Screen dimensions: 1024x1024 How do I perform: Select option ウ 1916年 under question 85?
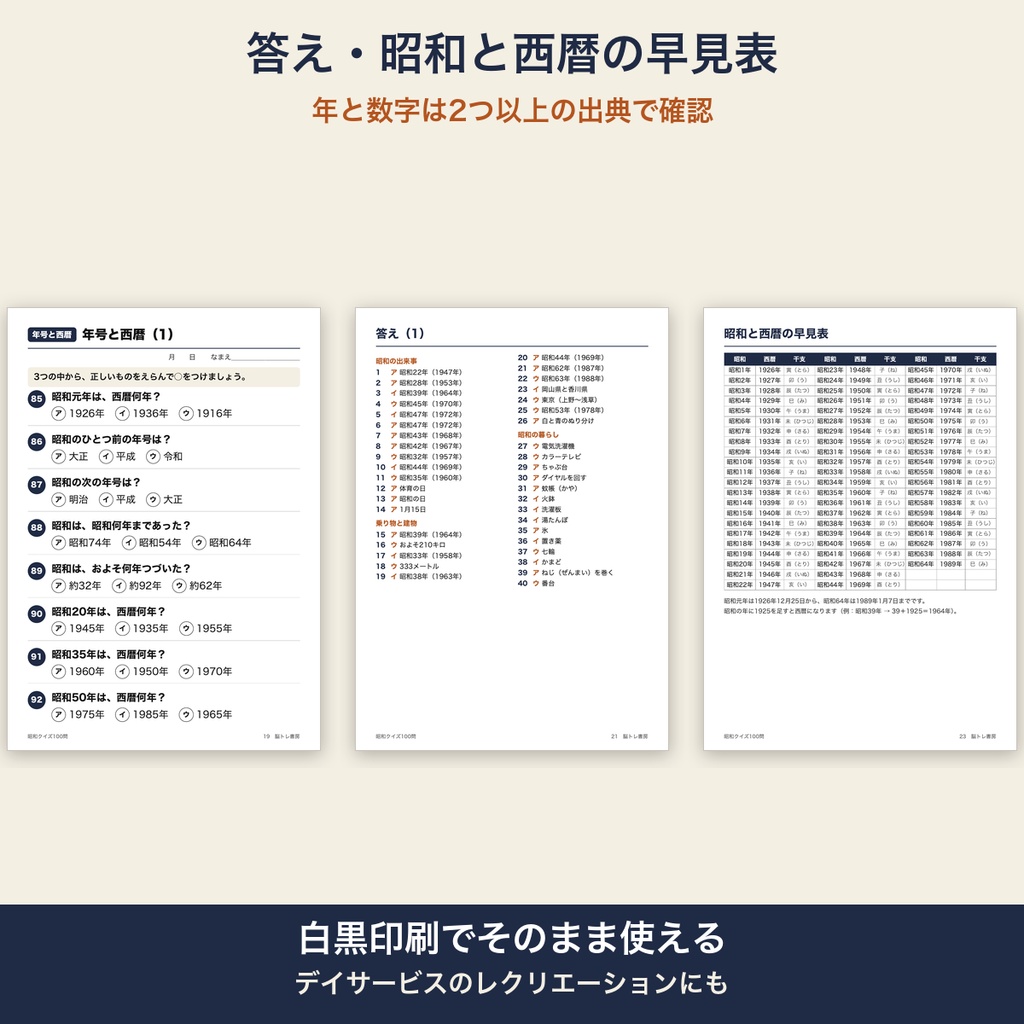206,413
